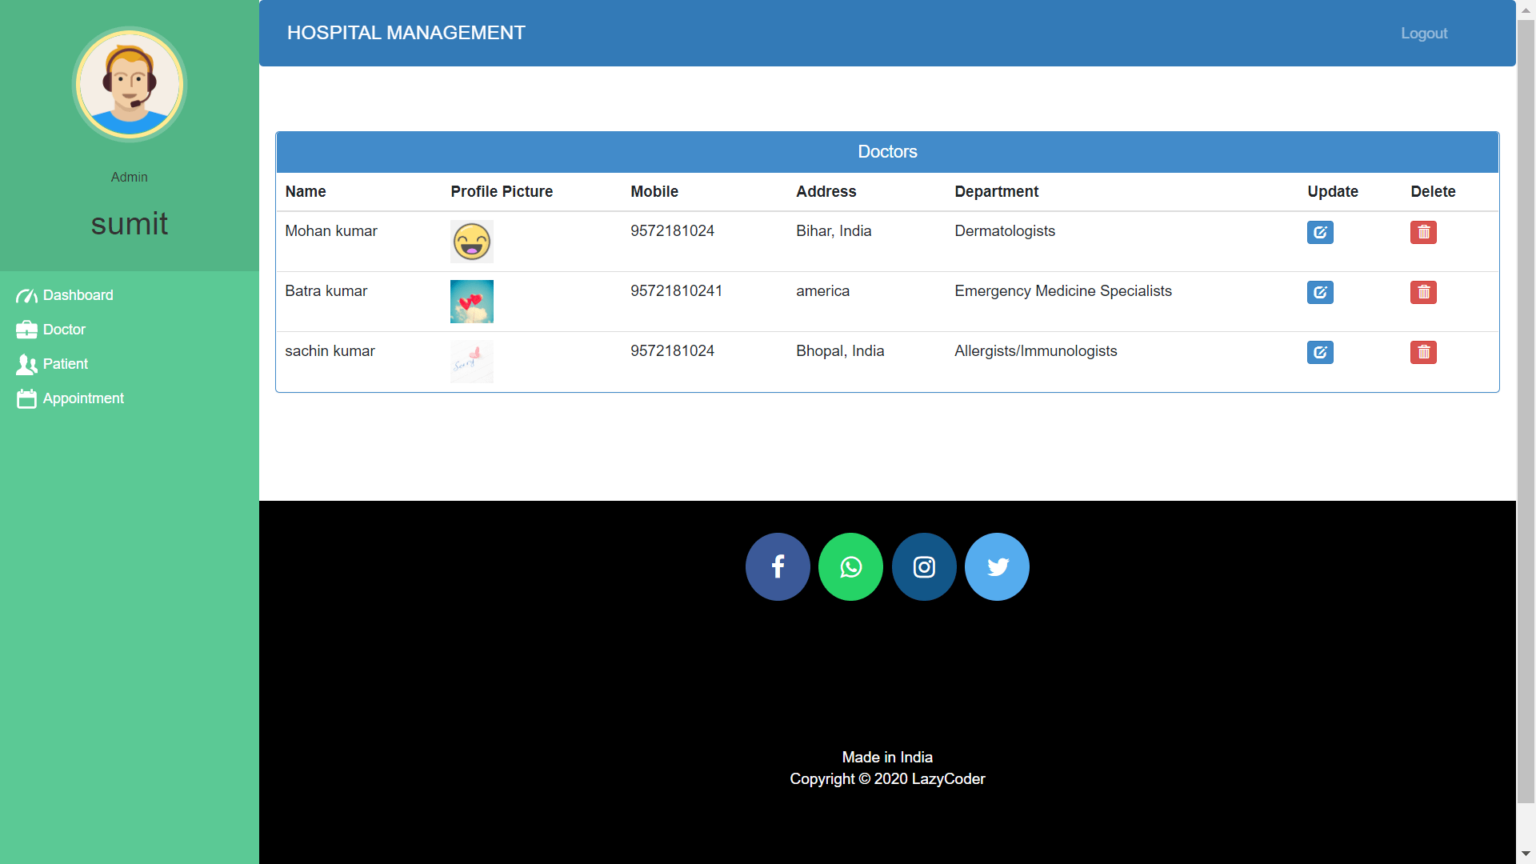This screenshot has width=1536, height=864.
Task: Open the Update edit icon for Batra kumar
Action: 1320,292
